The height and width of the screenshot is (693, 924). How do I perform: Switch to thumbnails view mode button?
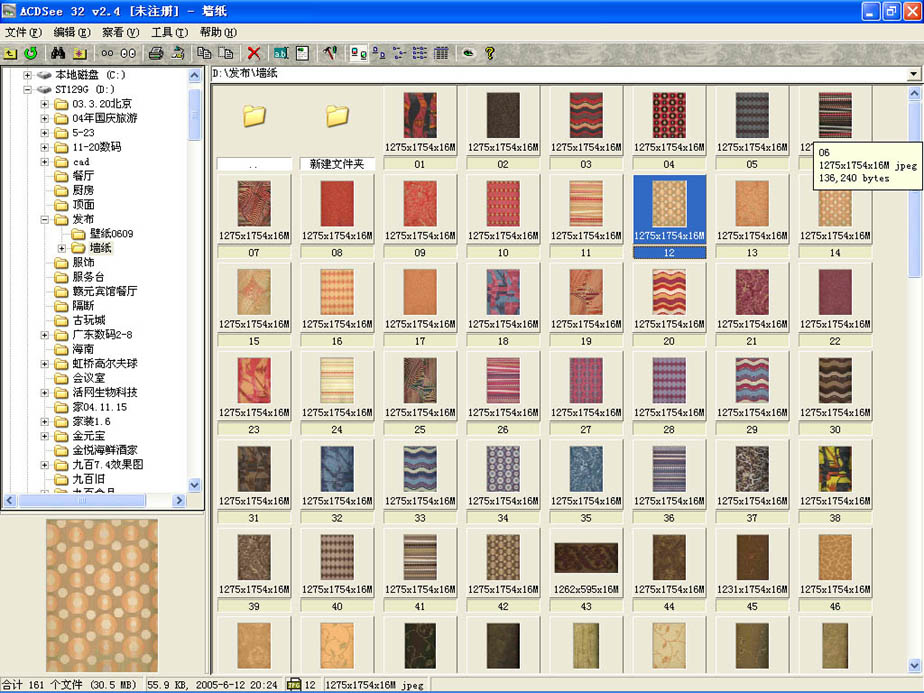click(358, 53)
